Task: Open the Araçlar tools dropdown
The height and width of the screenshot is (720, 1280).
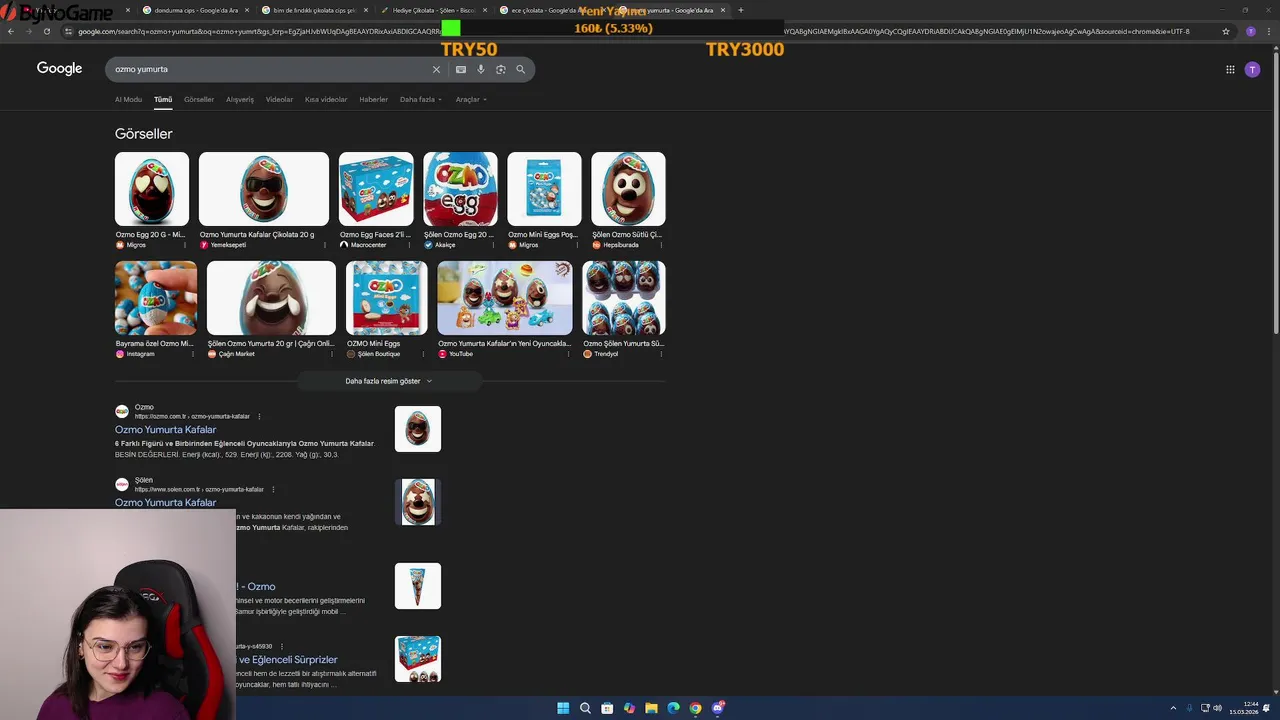Action: pyautogui.click(x=470, y=99)
